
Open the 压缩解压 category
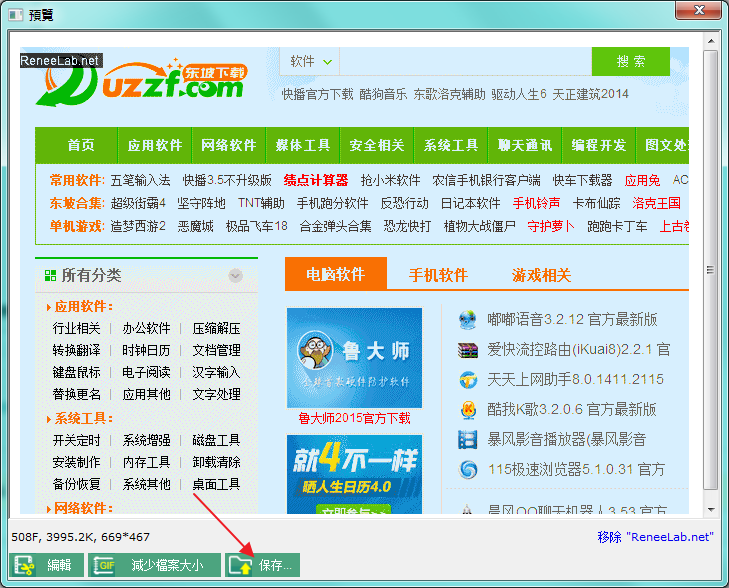tap(217, 329)
